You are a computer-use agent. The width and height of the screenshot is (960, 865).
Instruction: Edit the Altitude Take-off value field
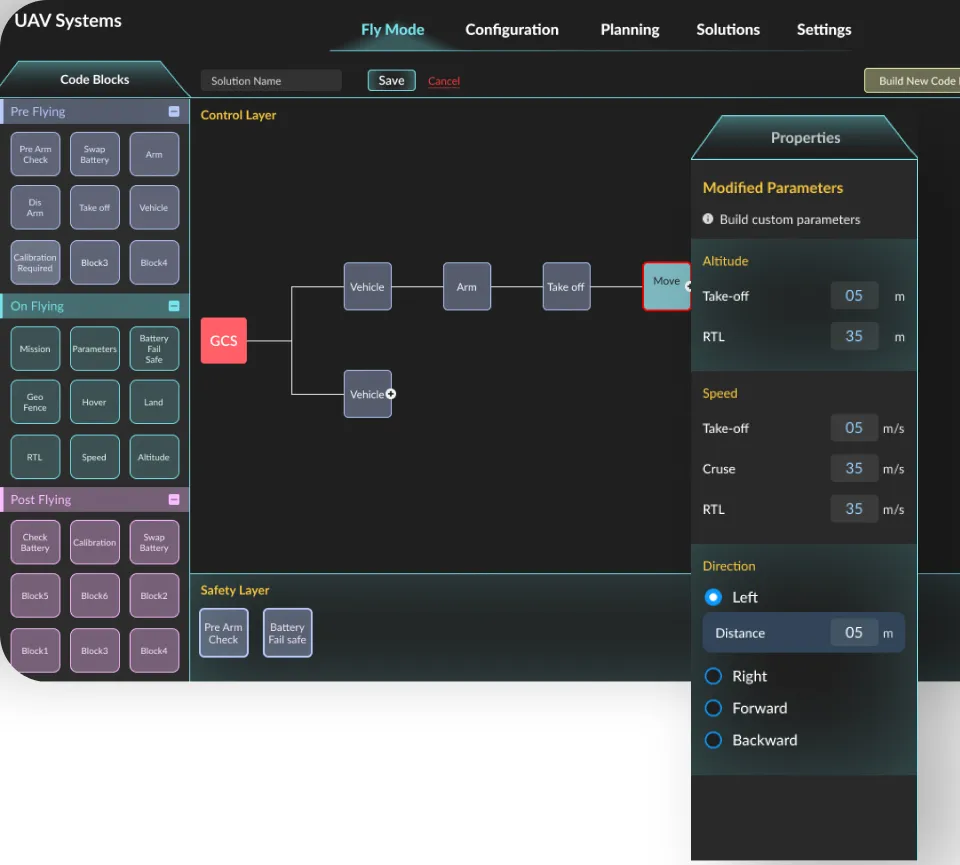click(854, 296)
